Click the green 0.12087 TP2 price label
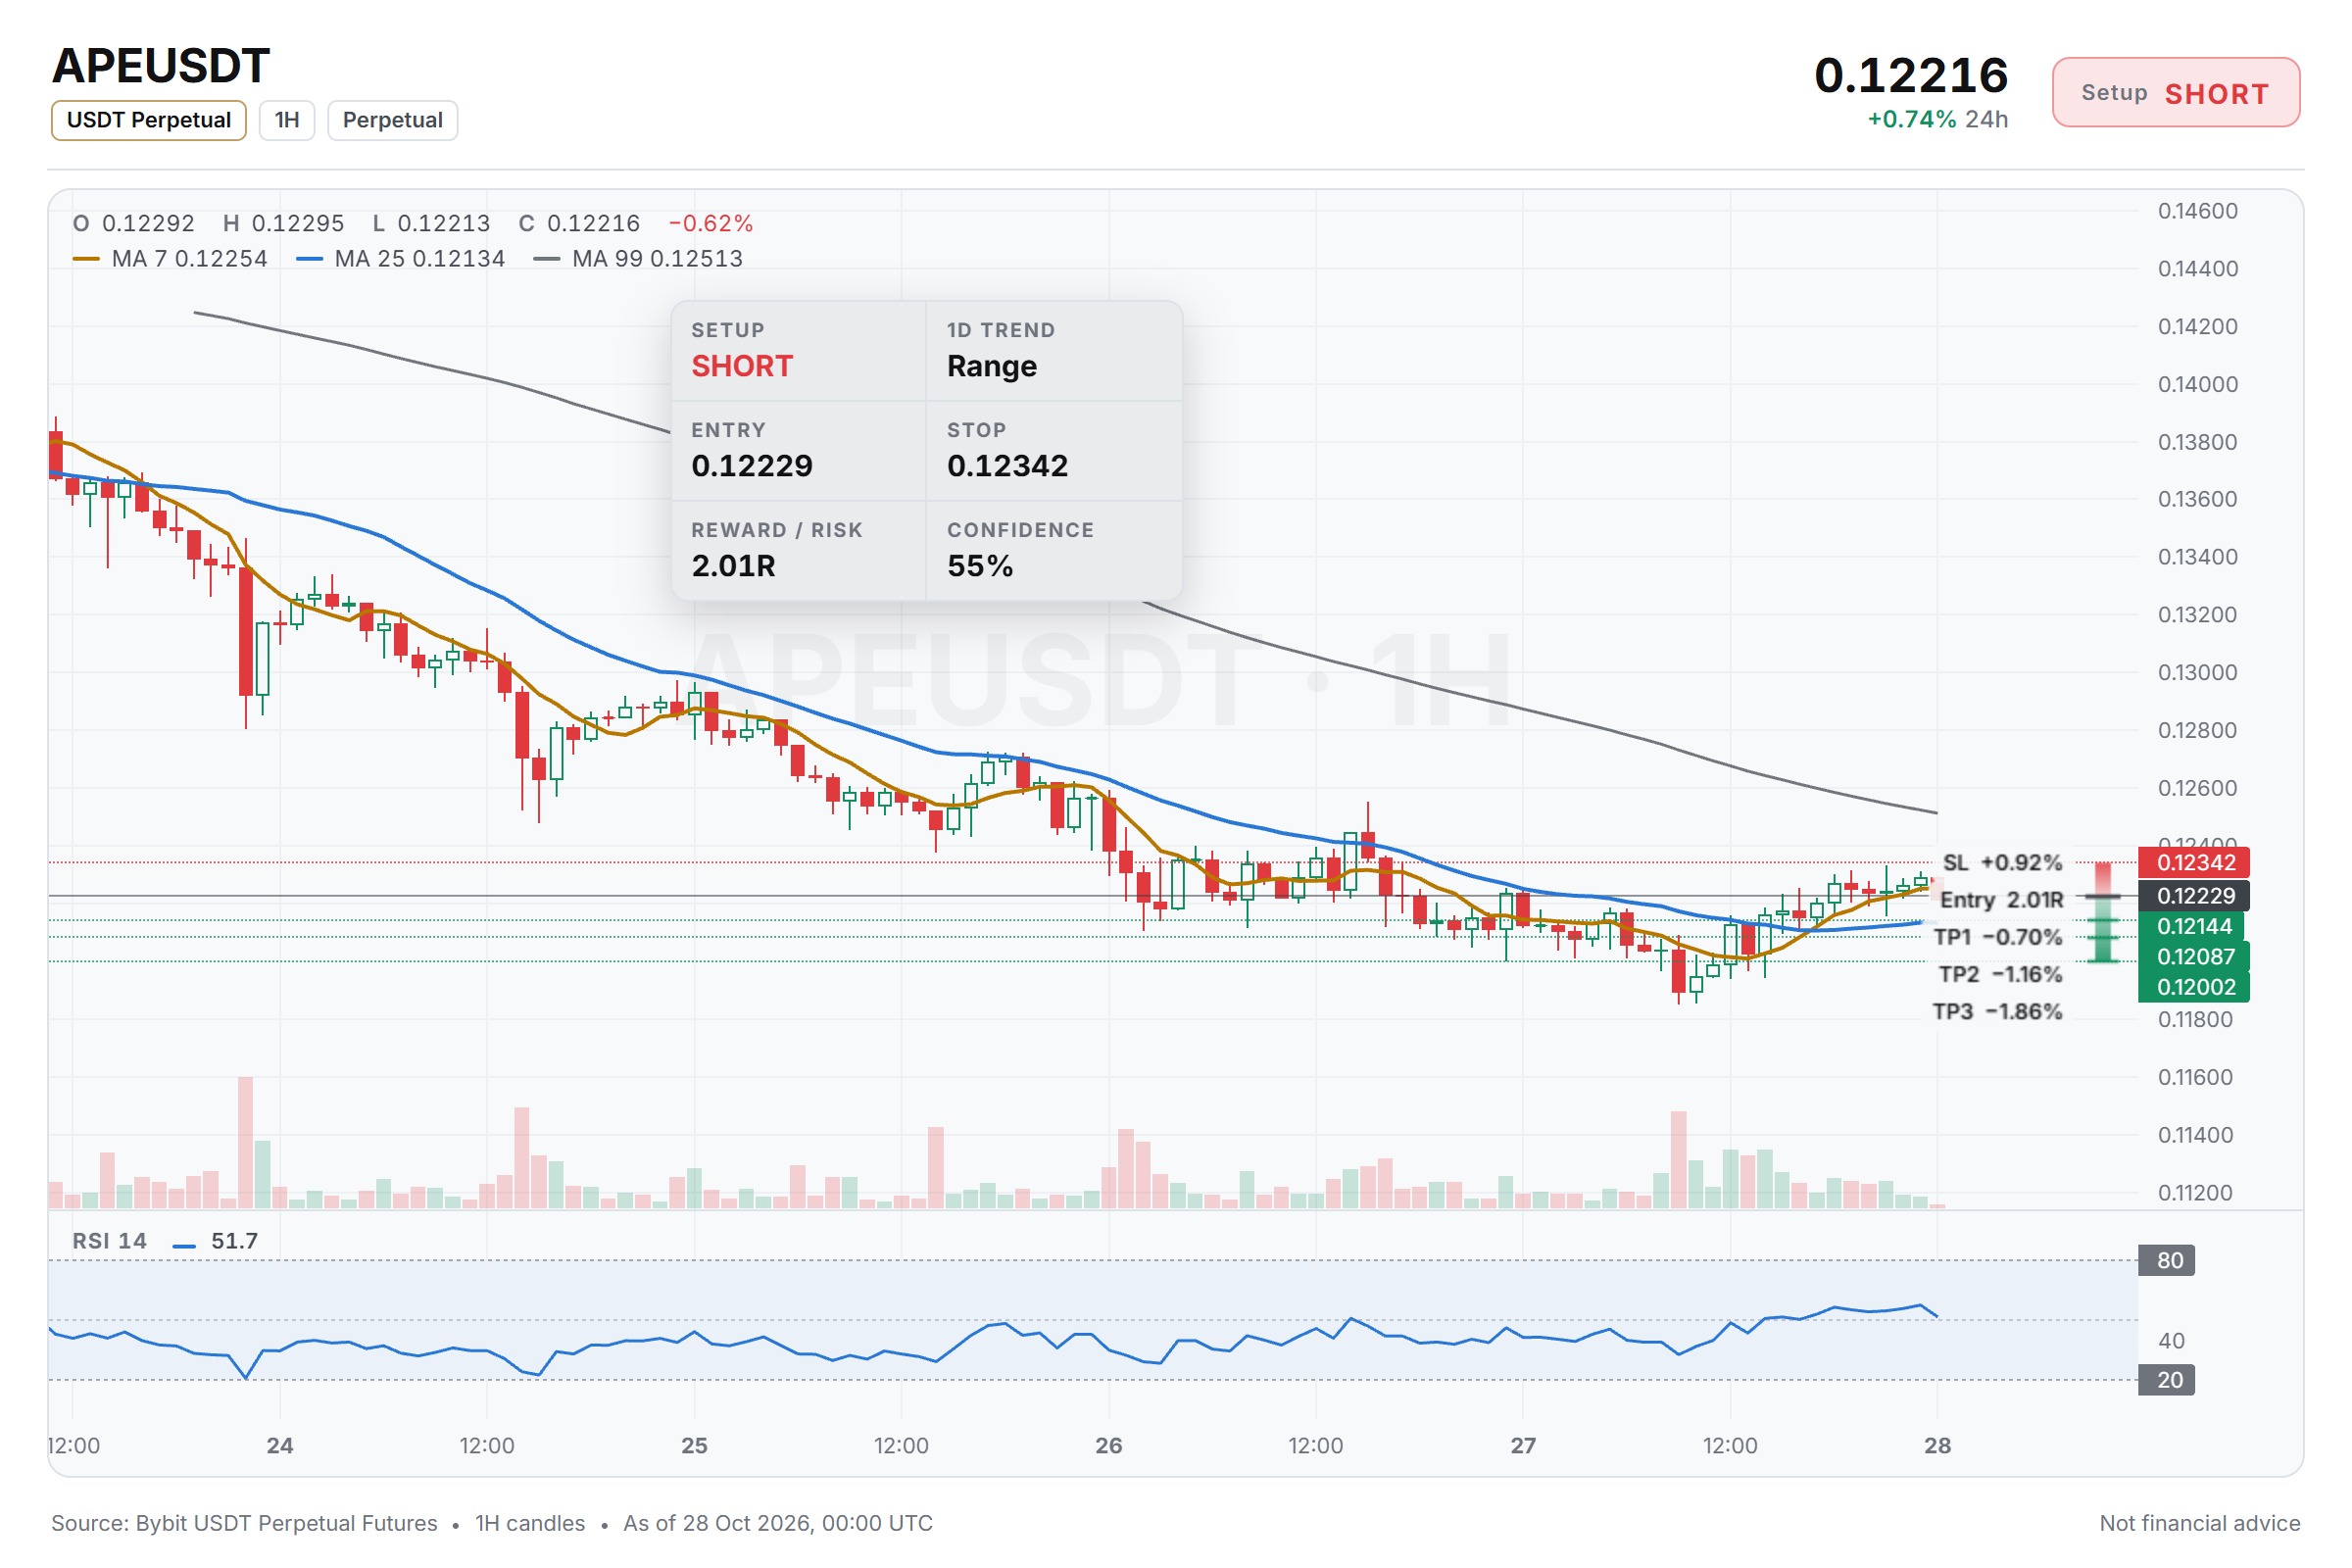 (x=2194, y=956)
